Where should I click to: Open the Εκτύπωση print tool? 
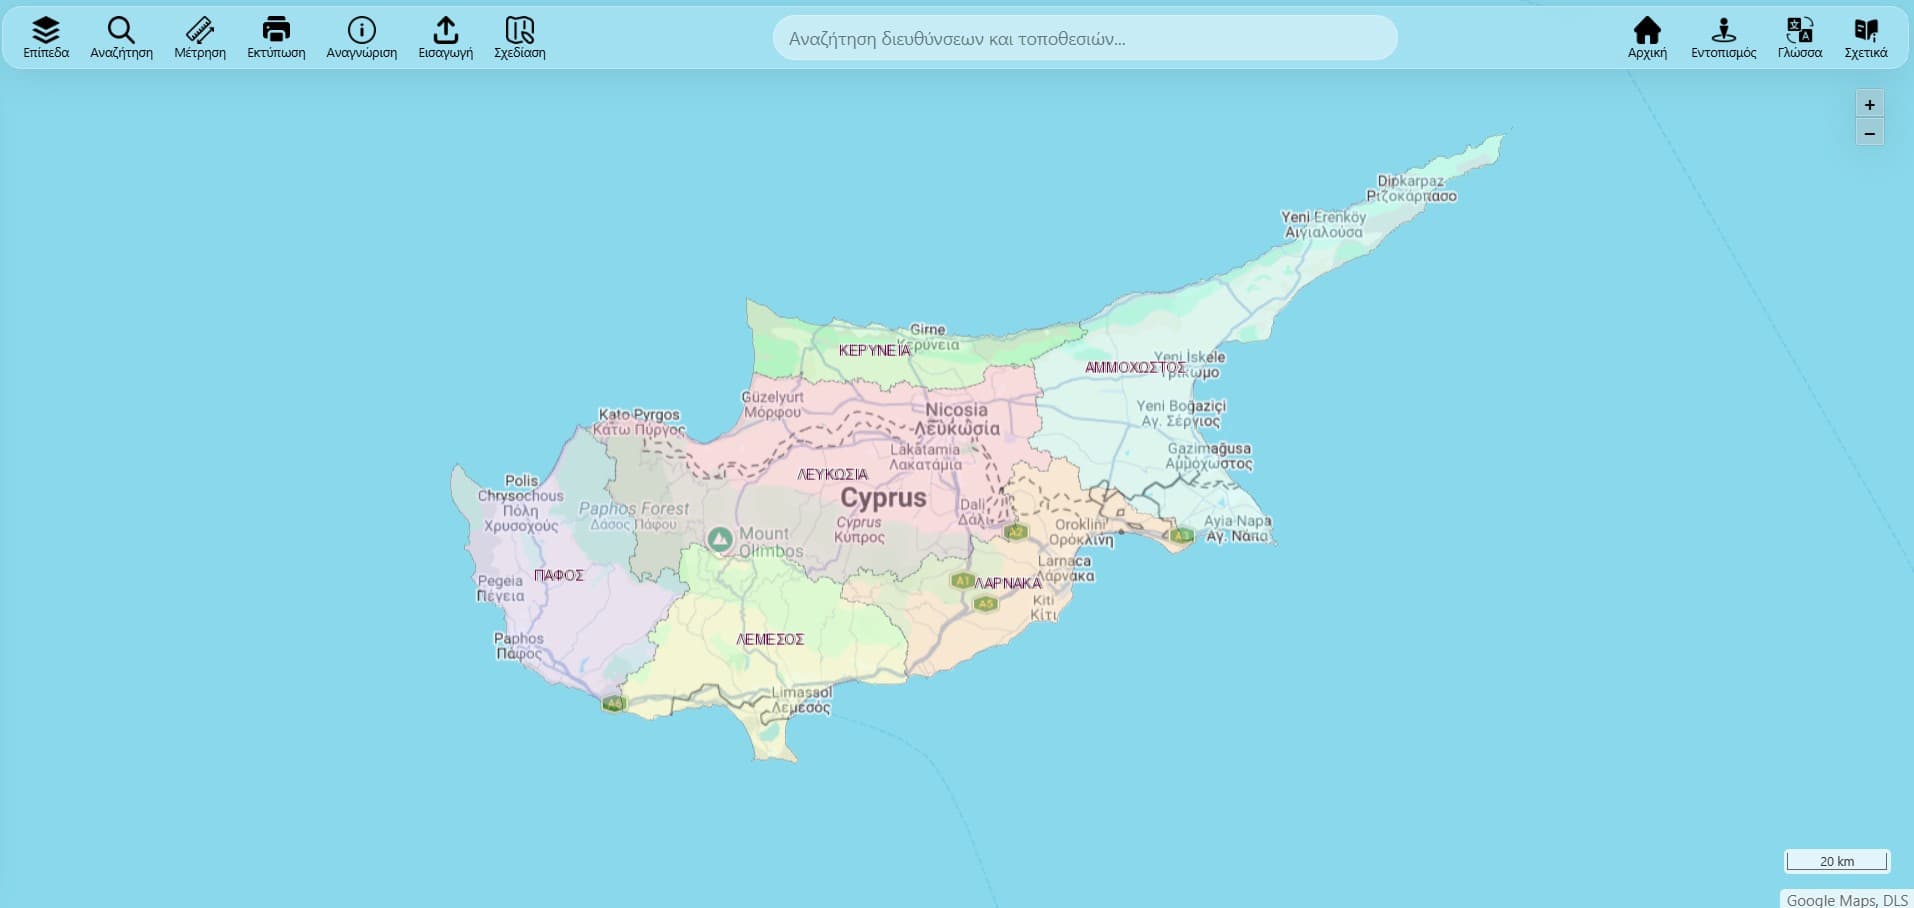(x=276, y=38)
